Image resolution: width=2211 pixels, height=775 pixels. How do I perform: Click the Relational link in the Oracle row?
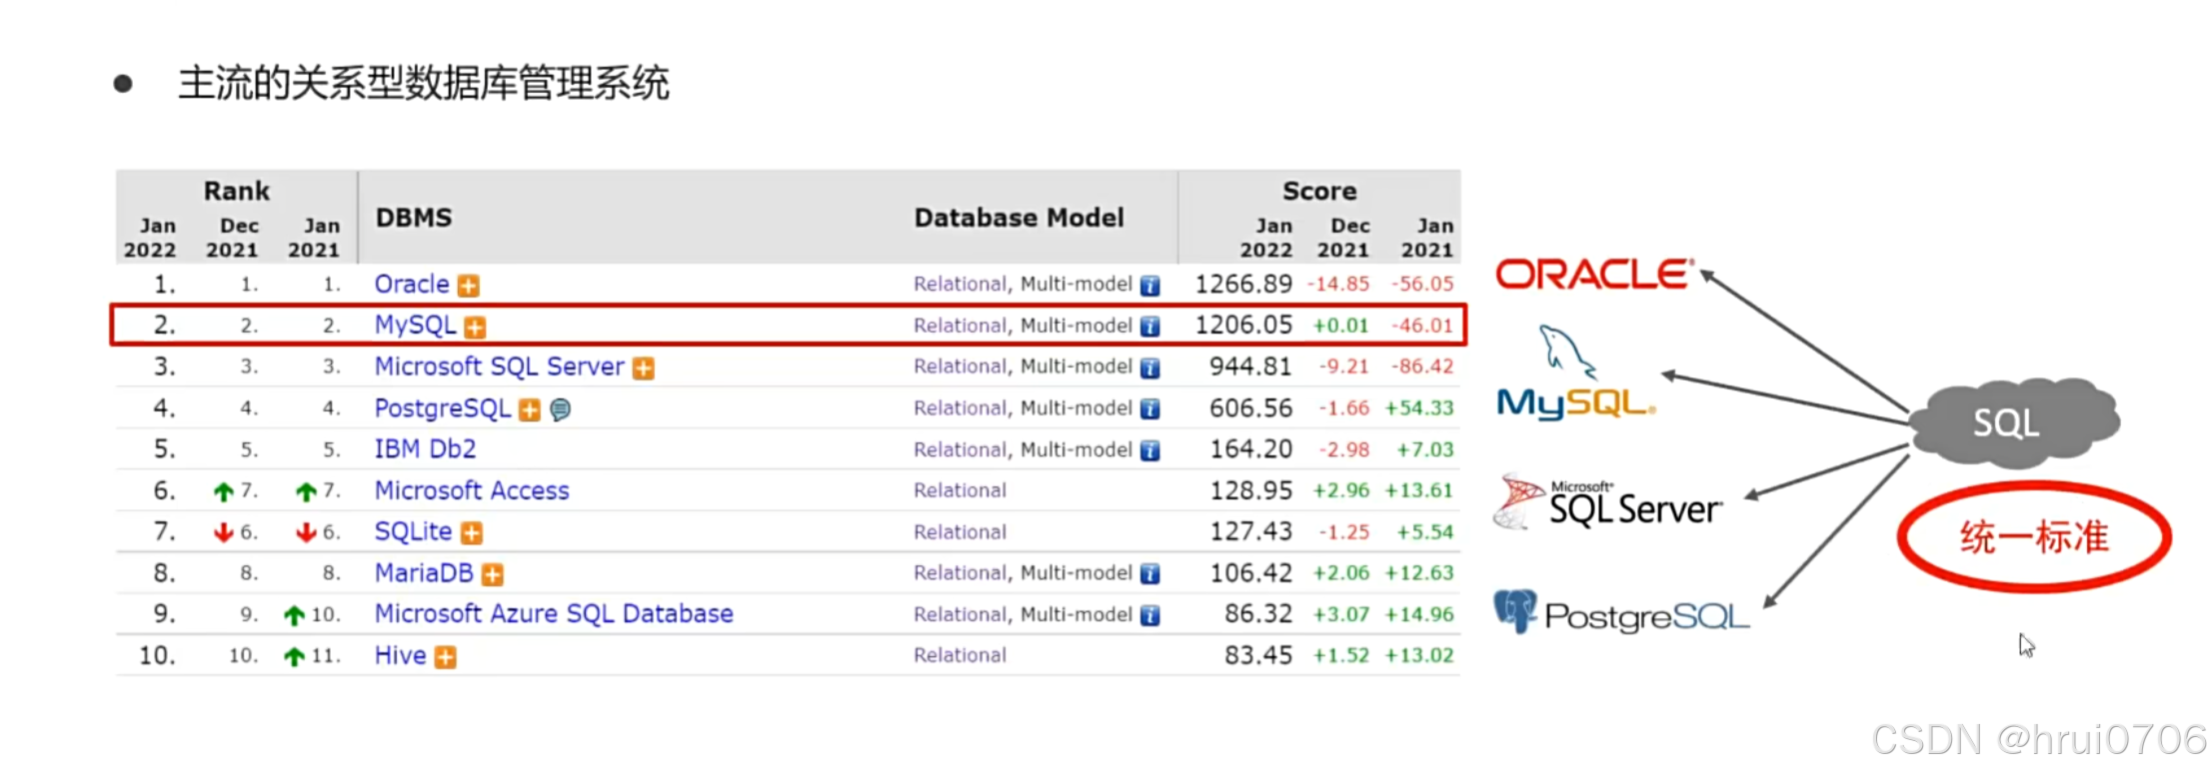tap(960, 284)
